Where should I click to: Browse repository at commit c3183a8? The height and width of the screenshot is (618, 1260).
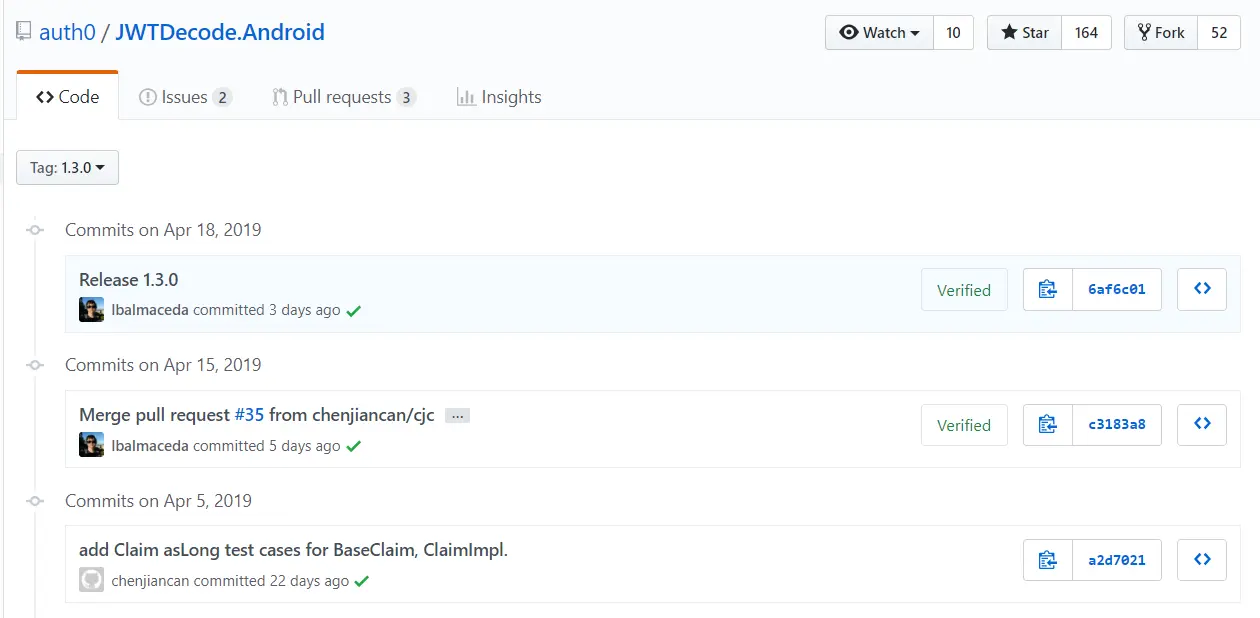pyautogui.click(x=1202, y=424)
